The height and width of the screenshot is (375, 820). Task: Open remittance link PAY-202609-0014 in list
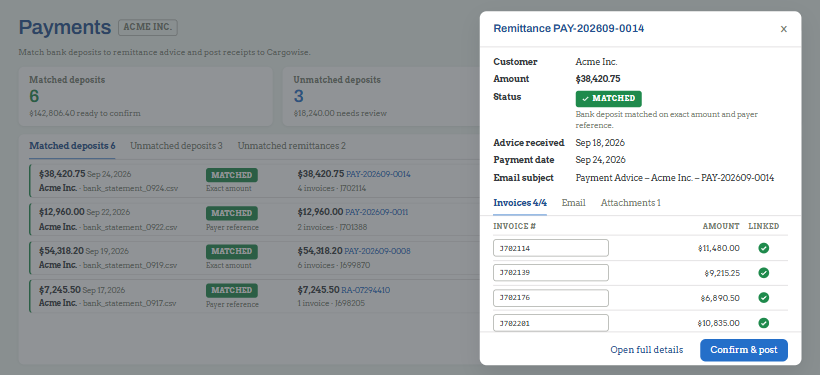(378, 174)
